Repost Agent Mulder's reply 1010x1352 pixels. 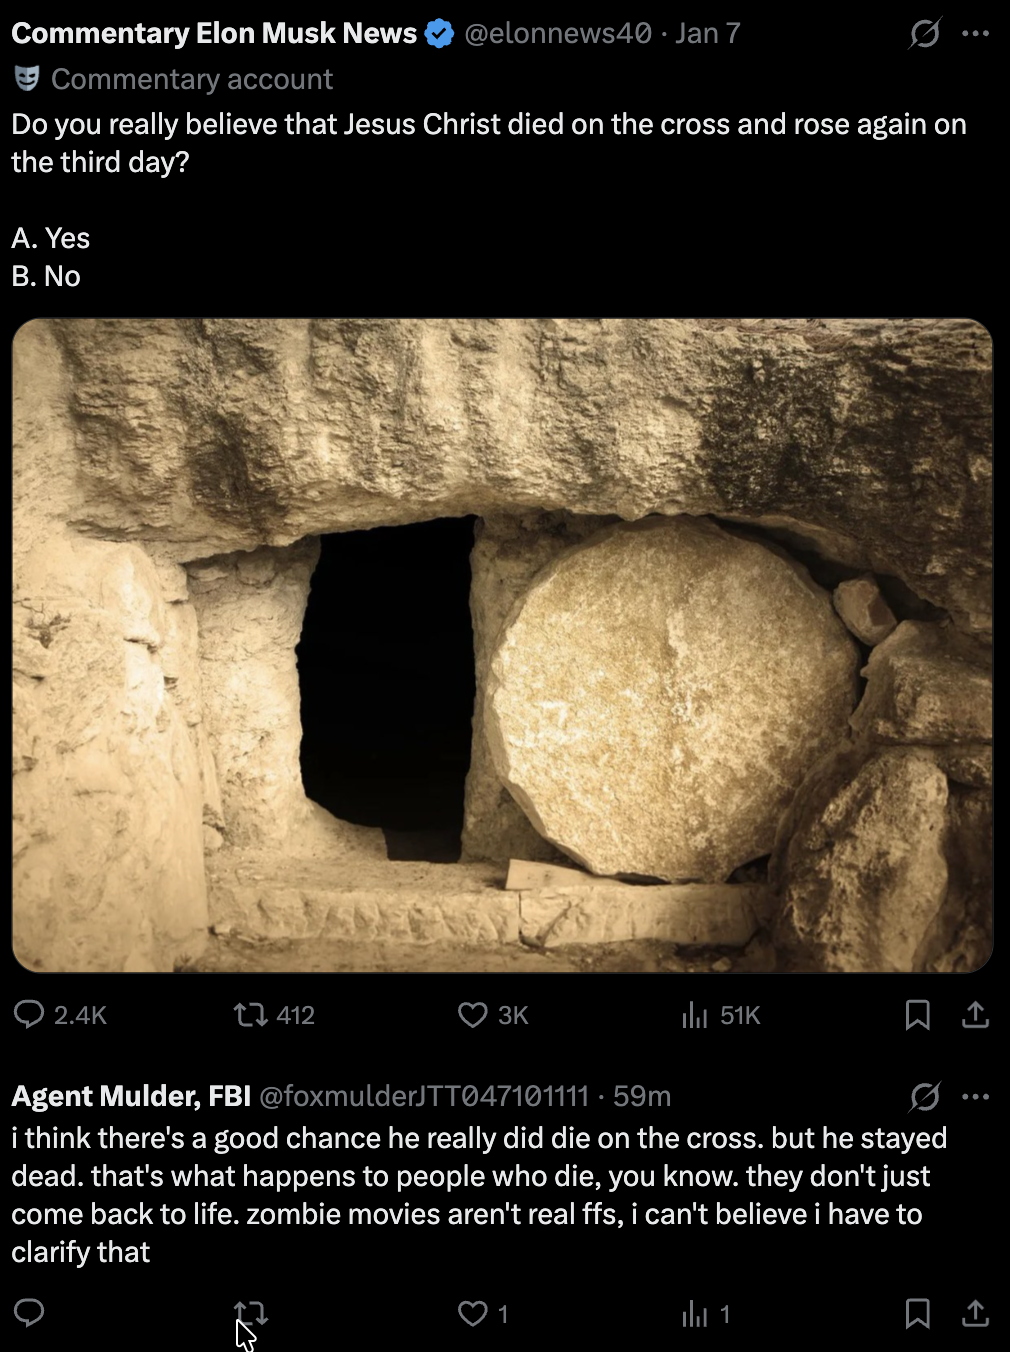(x=250, y=1313)
